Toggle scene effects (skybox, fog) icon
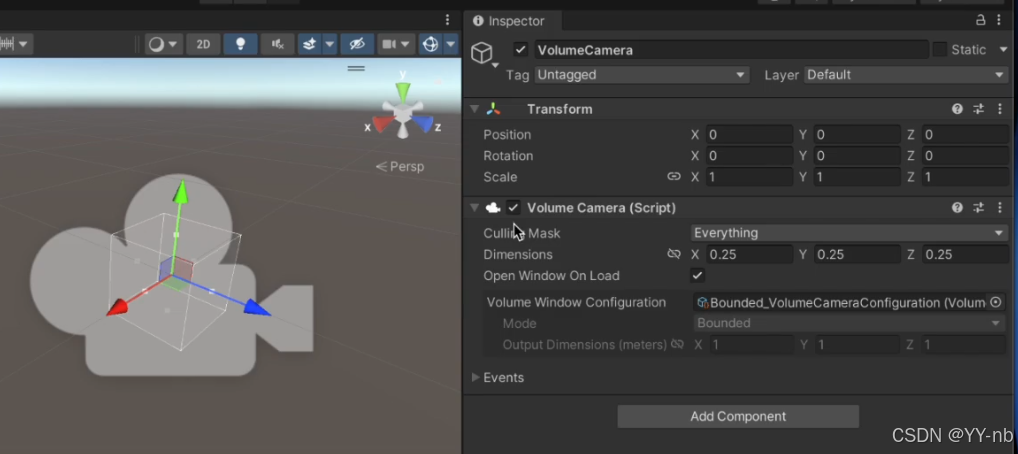The image size is (1018, 454). (310, 44)
